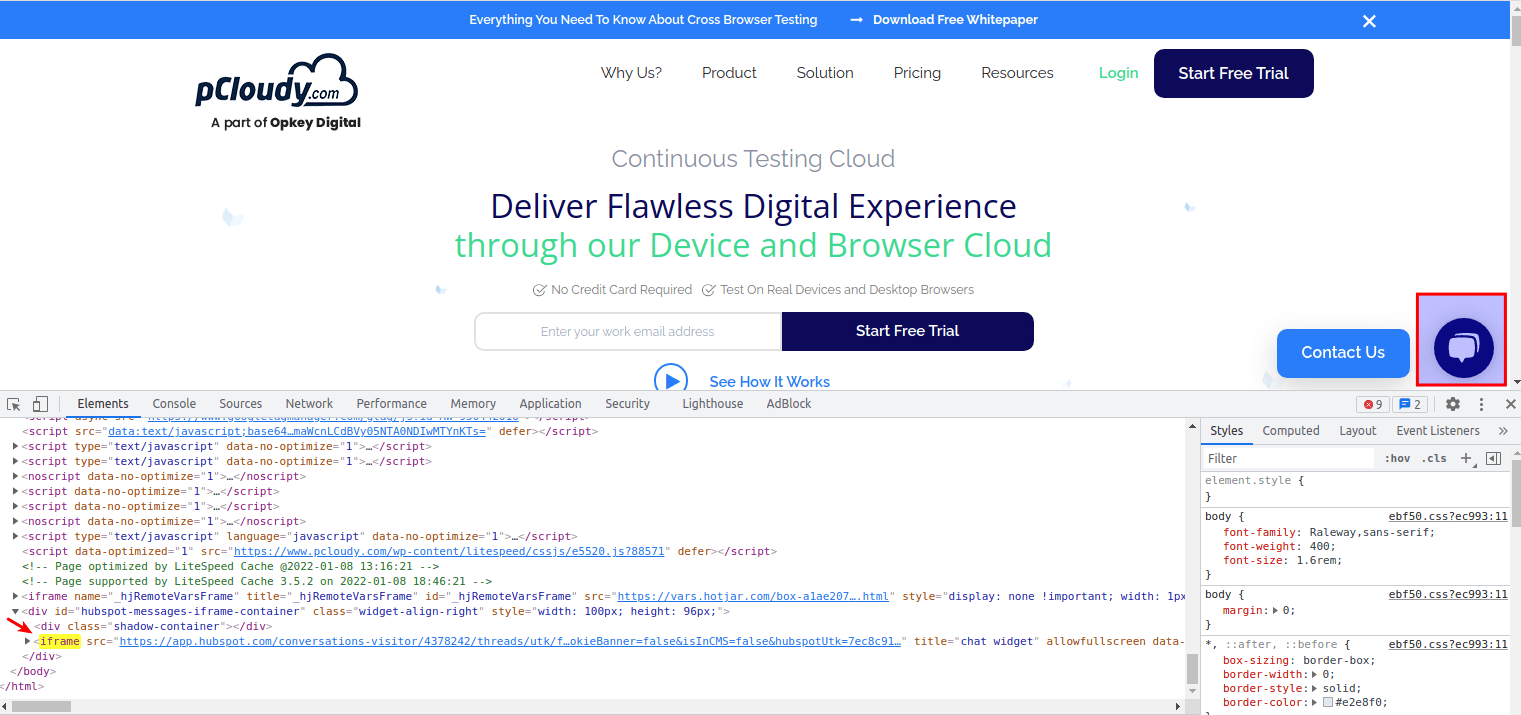Screen dimensions: 1521x715
Task: Click the new style rule plus icon
Action: pyautogui.click(x=1466, y=458)
